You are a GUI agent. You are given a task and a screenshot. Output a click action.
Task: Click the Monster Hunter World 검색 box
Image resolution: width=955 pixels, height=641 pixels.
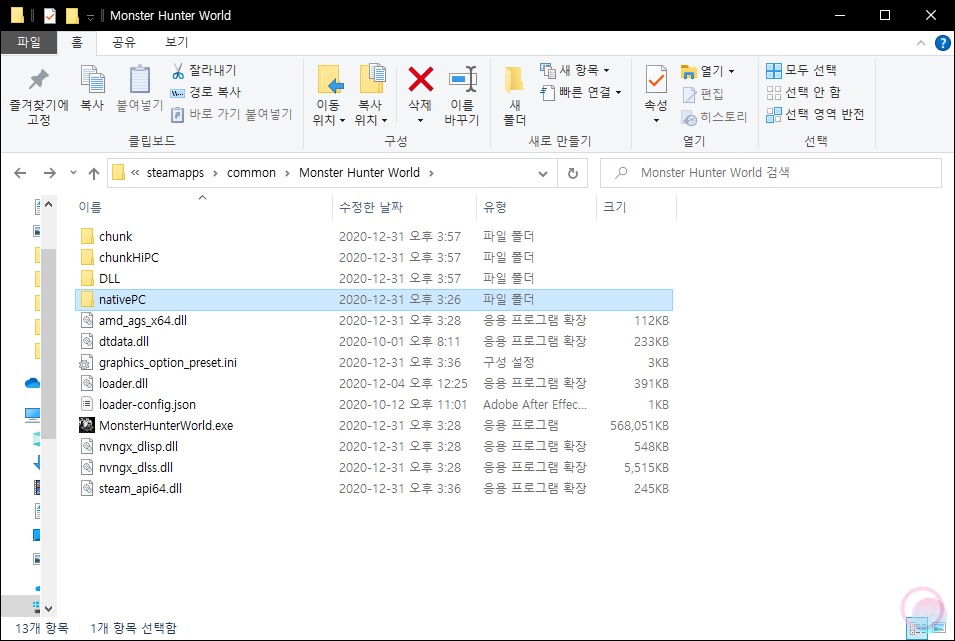click(x=770, y=173)
